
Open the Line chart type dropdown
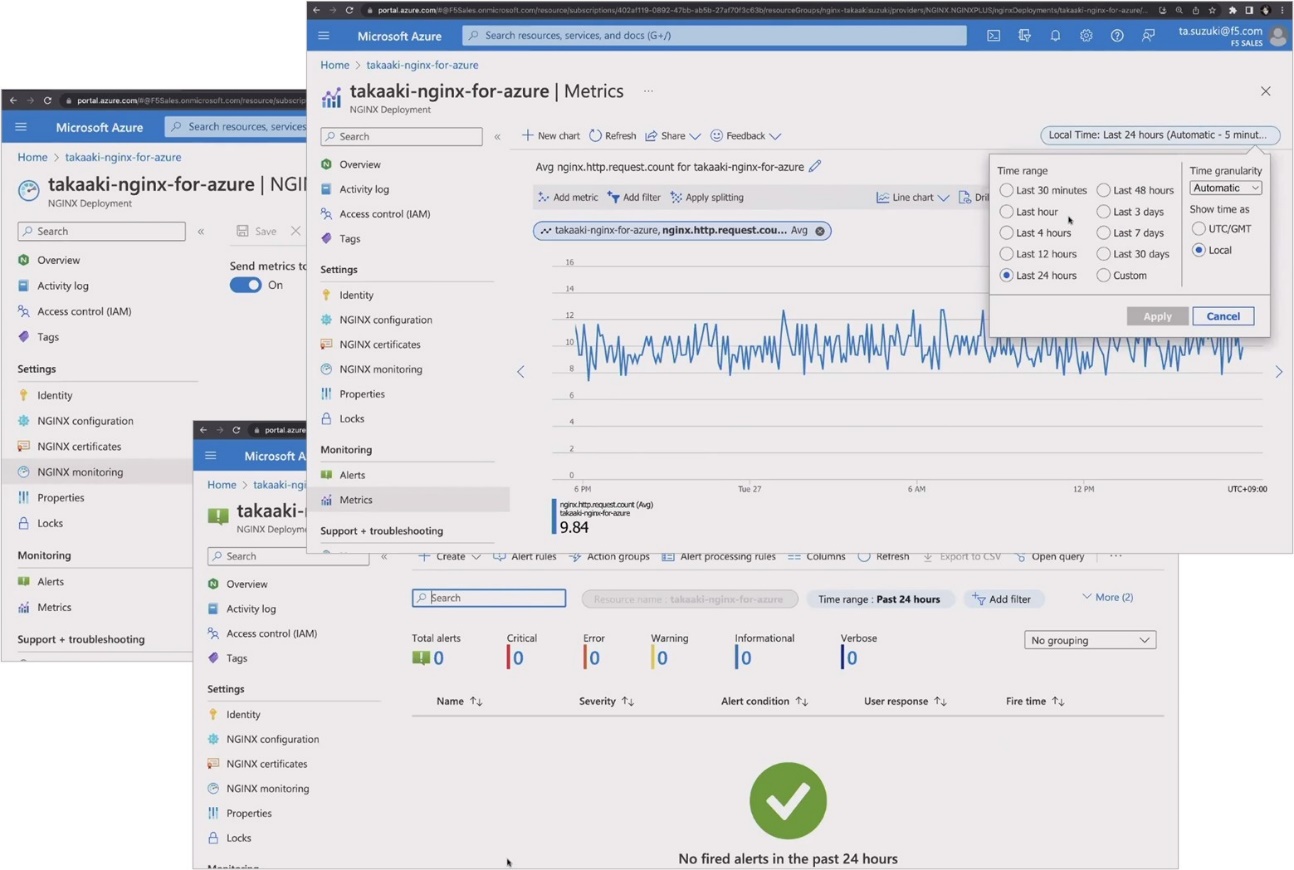tap(913, 198)
